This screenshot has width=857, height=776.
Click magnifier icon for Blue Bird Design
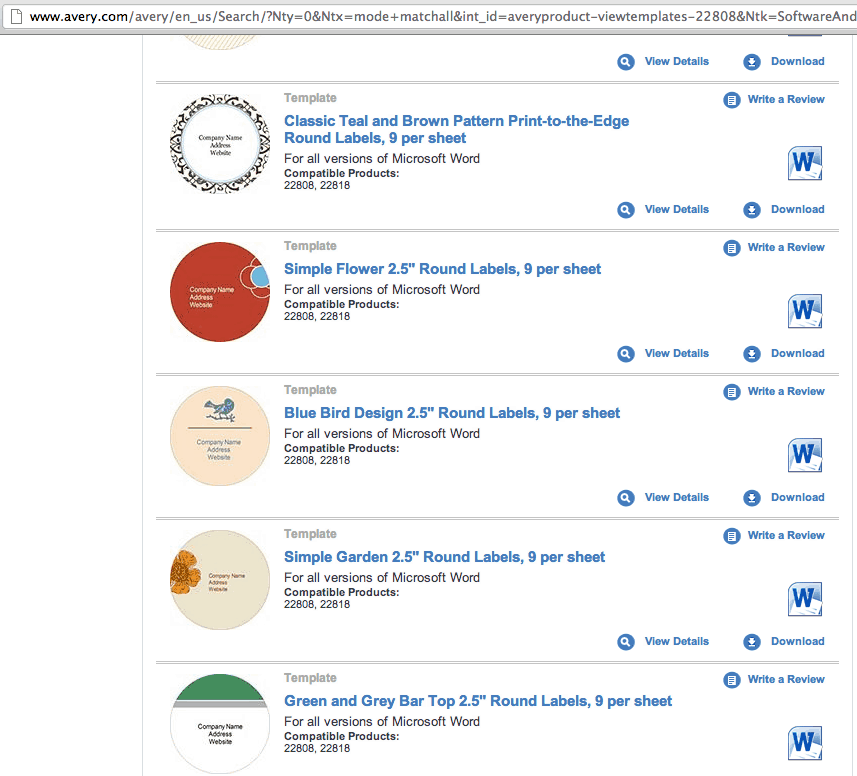(626, 498)
